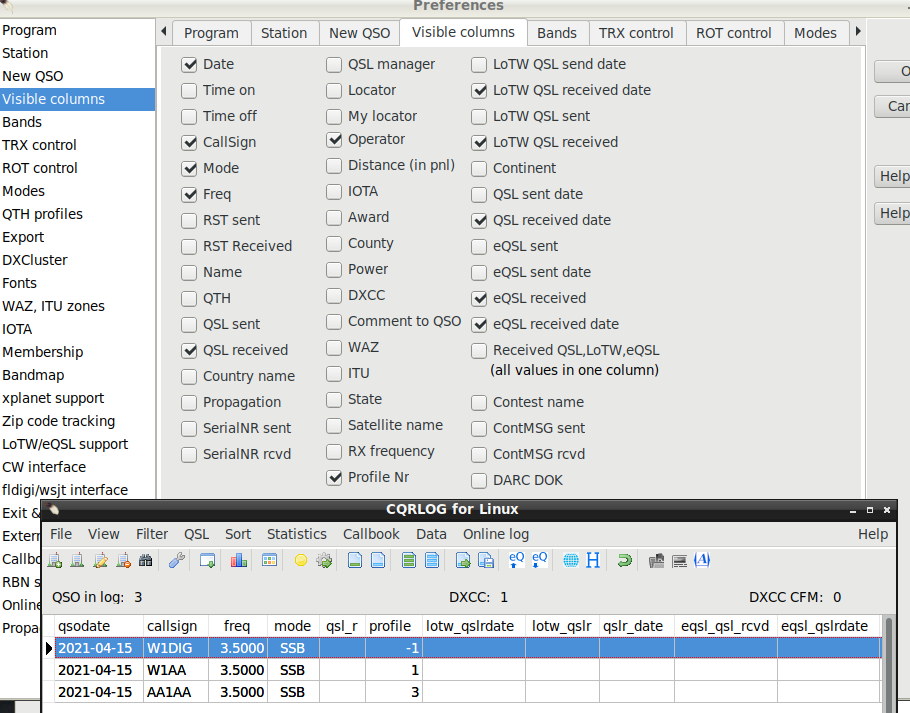Click the Cancel button in Preferences

892,106
